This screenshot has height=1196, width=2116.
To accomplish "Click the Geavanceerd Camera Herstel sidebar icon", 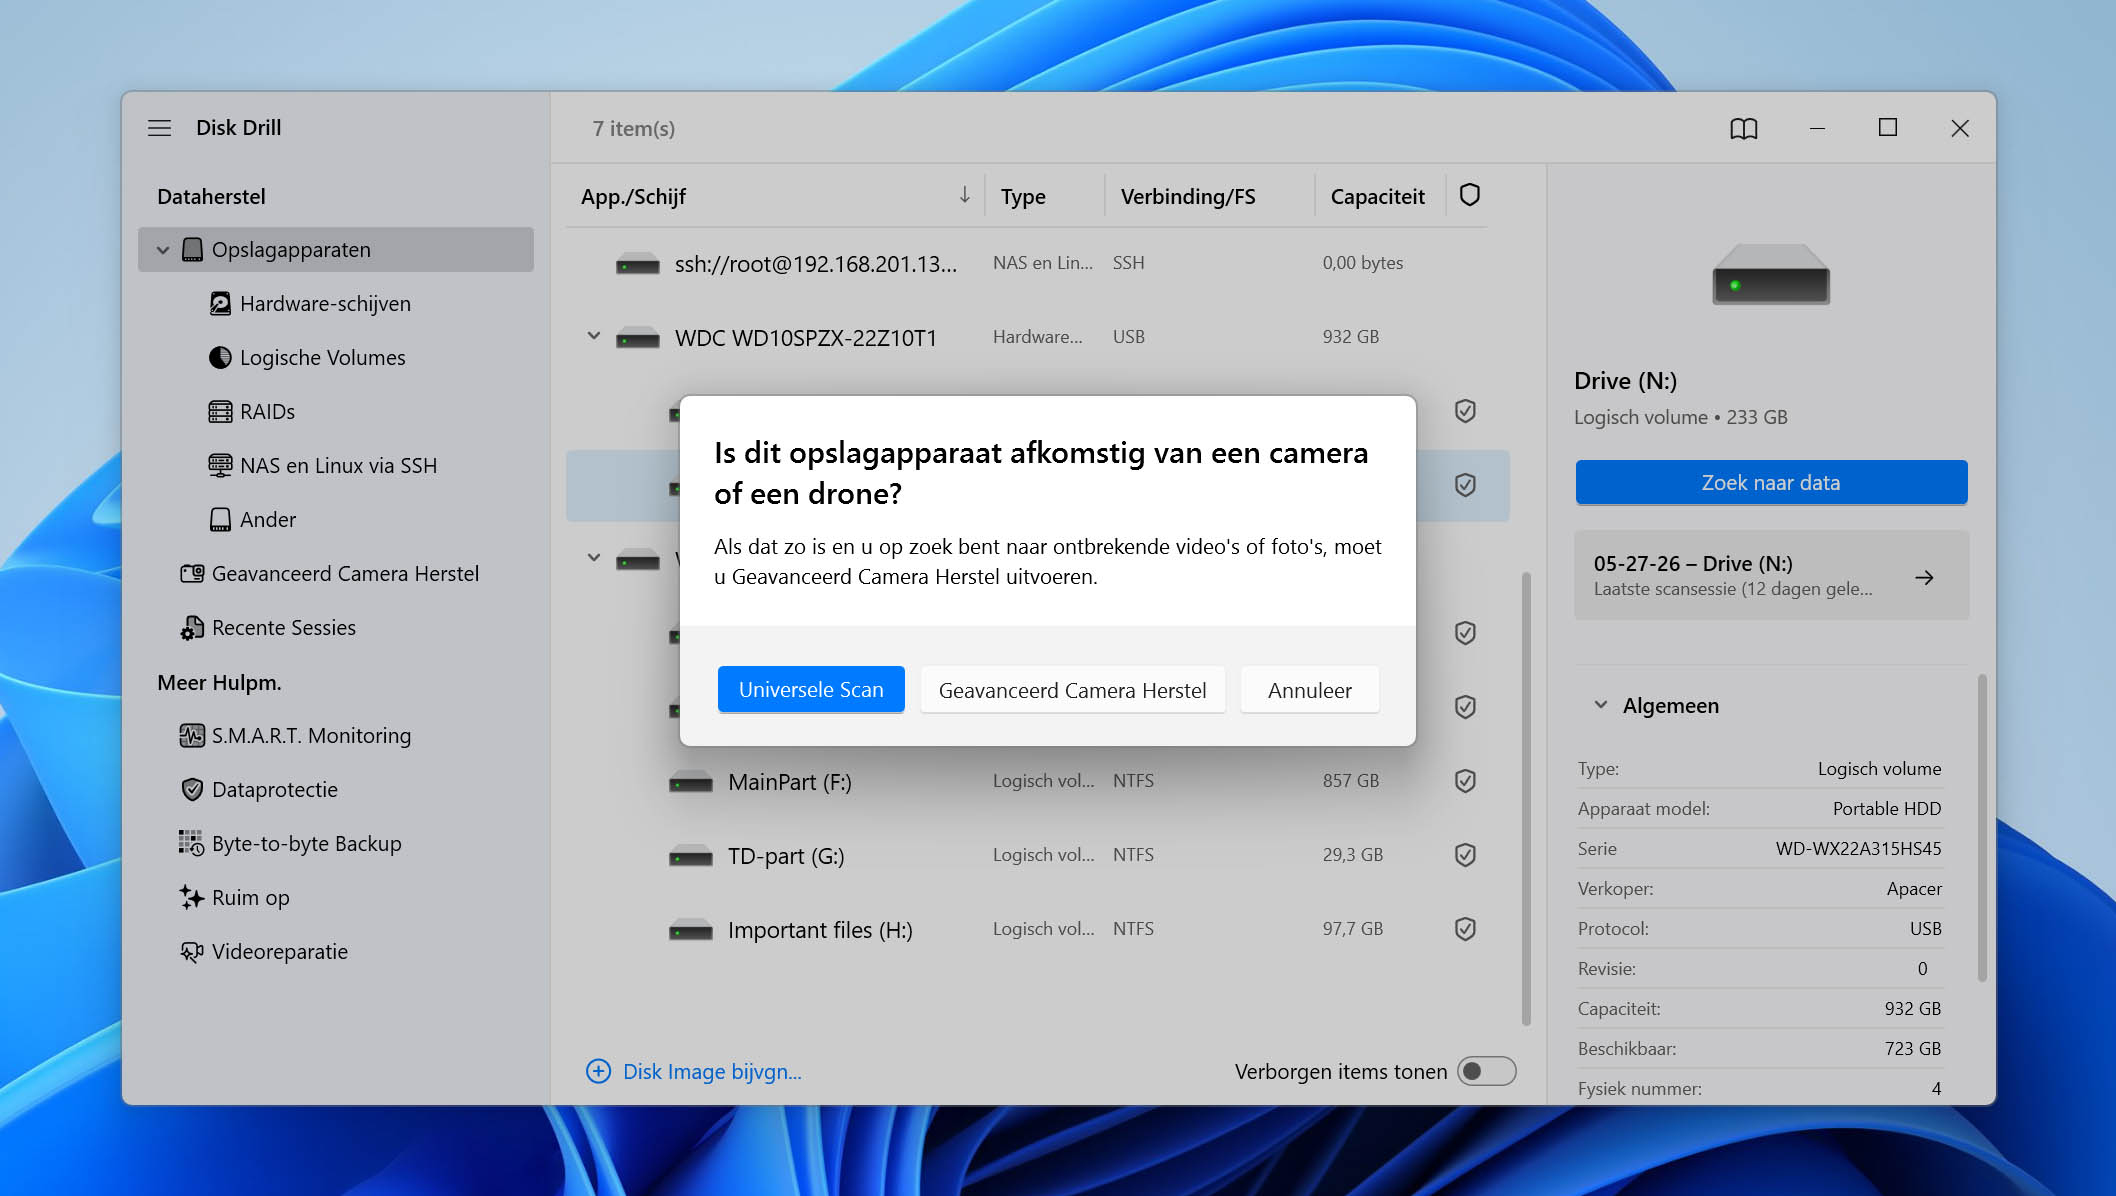I will 192,574.
